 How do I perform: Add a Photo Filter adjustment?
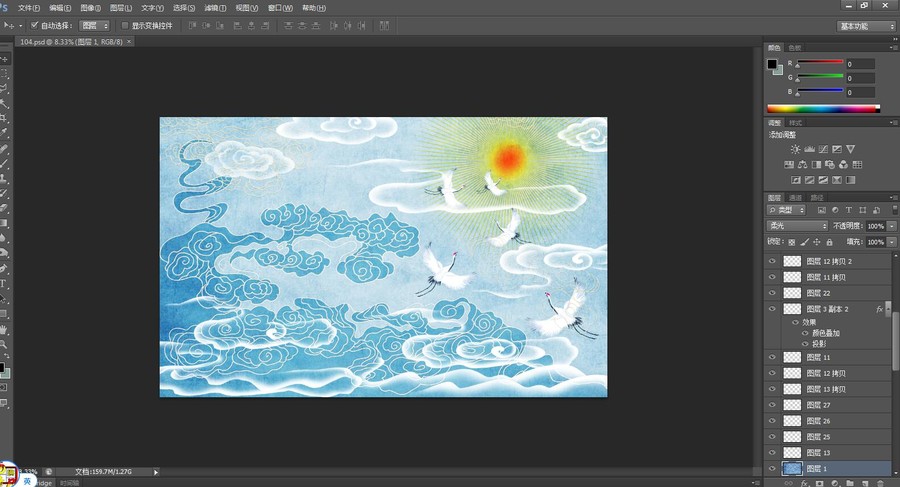pyautogui.click(x=829, y=165)
